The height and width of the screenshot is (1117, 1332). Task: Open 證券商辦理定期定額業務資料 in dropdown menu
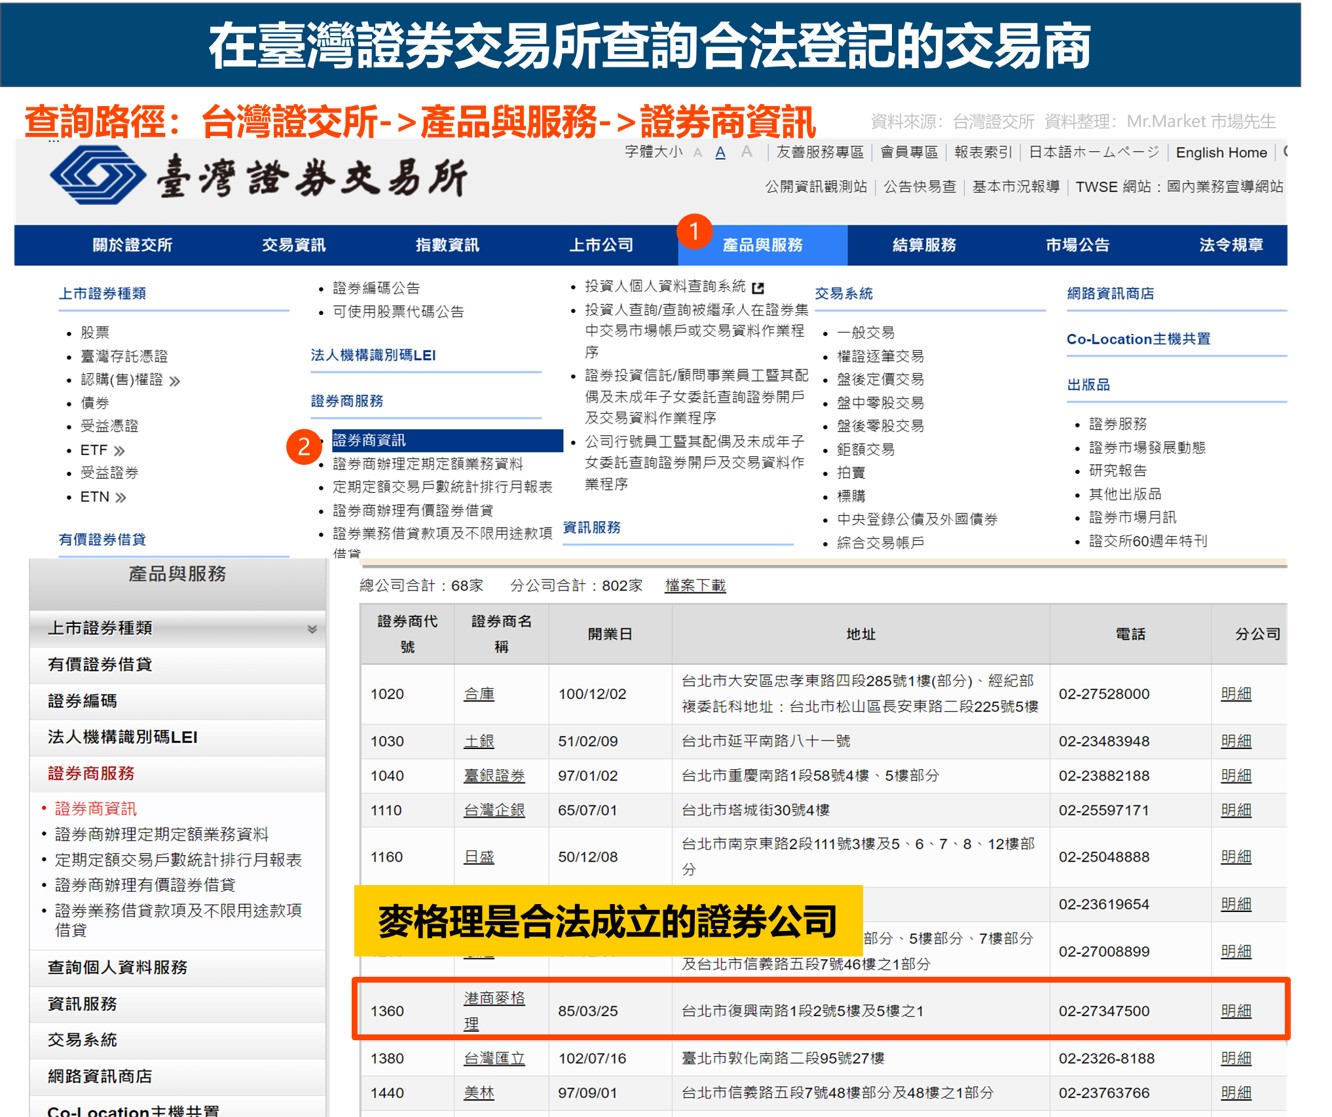click(x=428, y=464)
